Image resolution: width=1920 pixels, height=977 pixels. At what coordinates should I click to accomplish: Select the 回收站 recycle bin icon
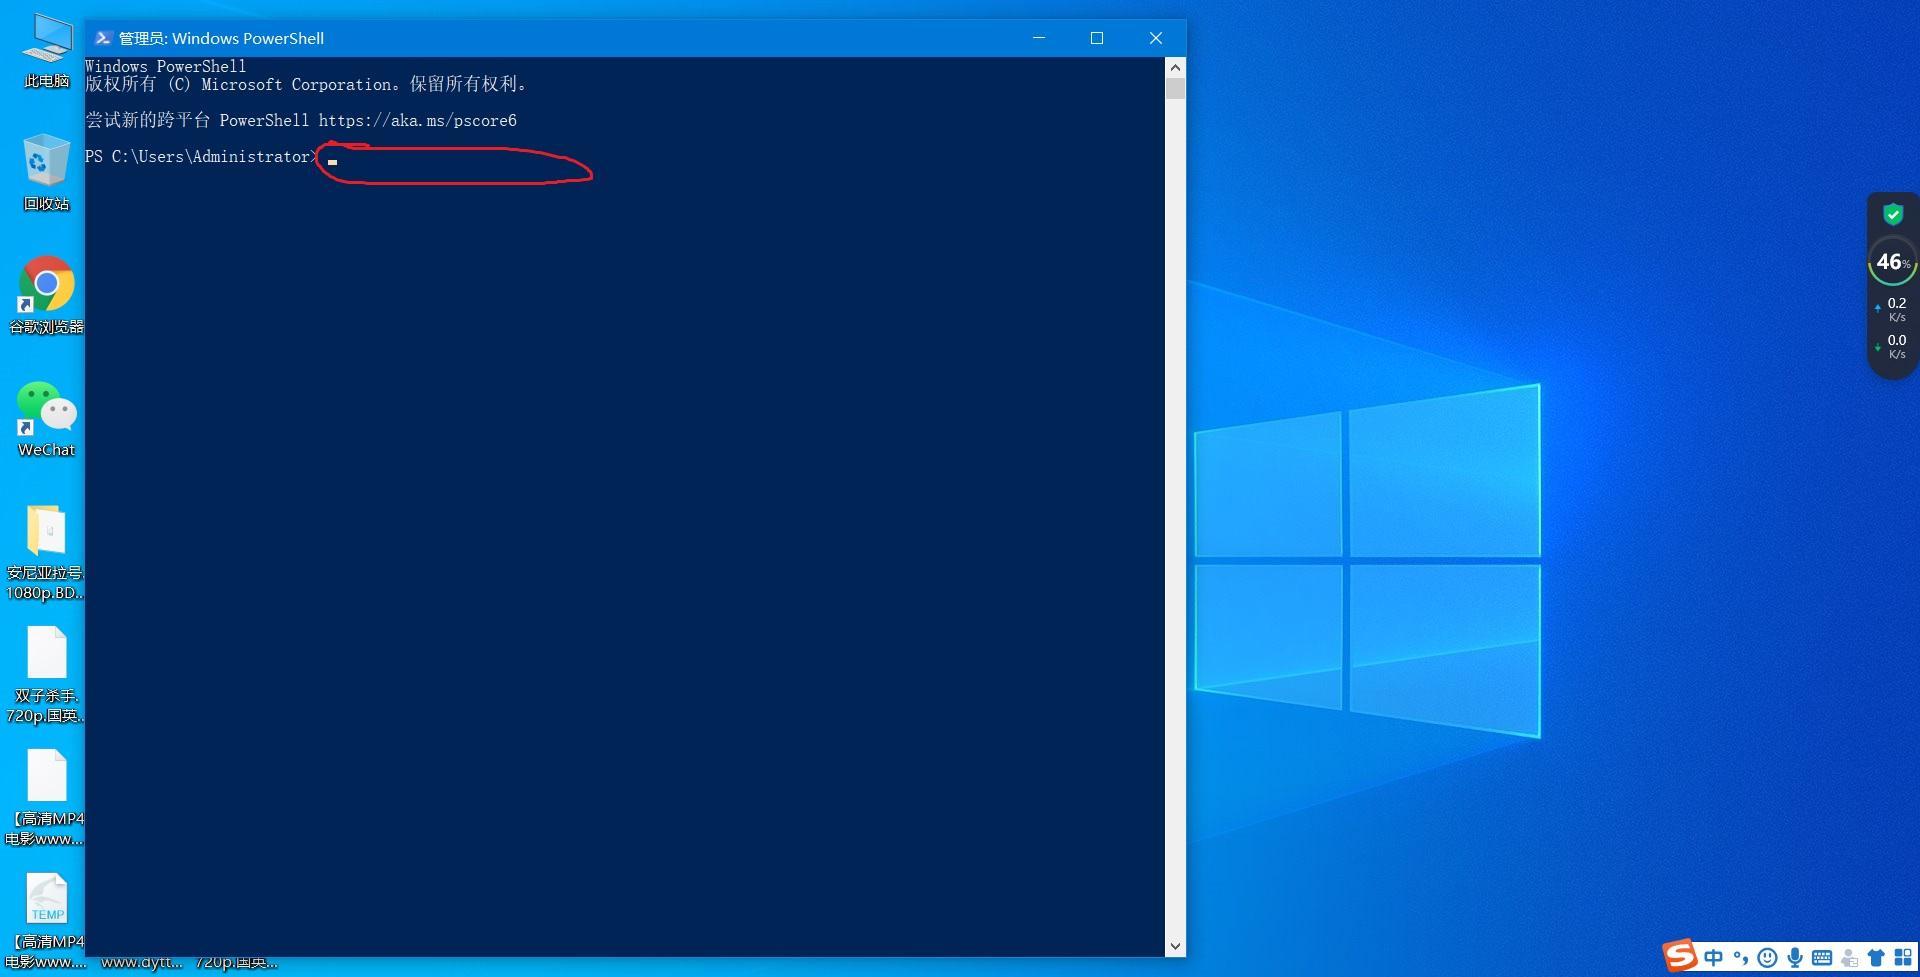[46, 173]
